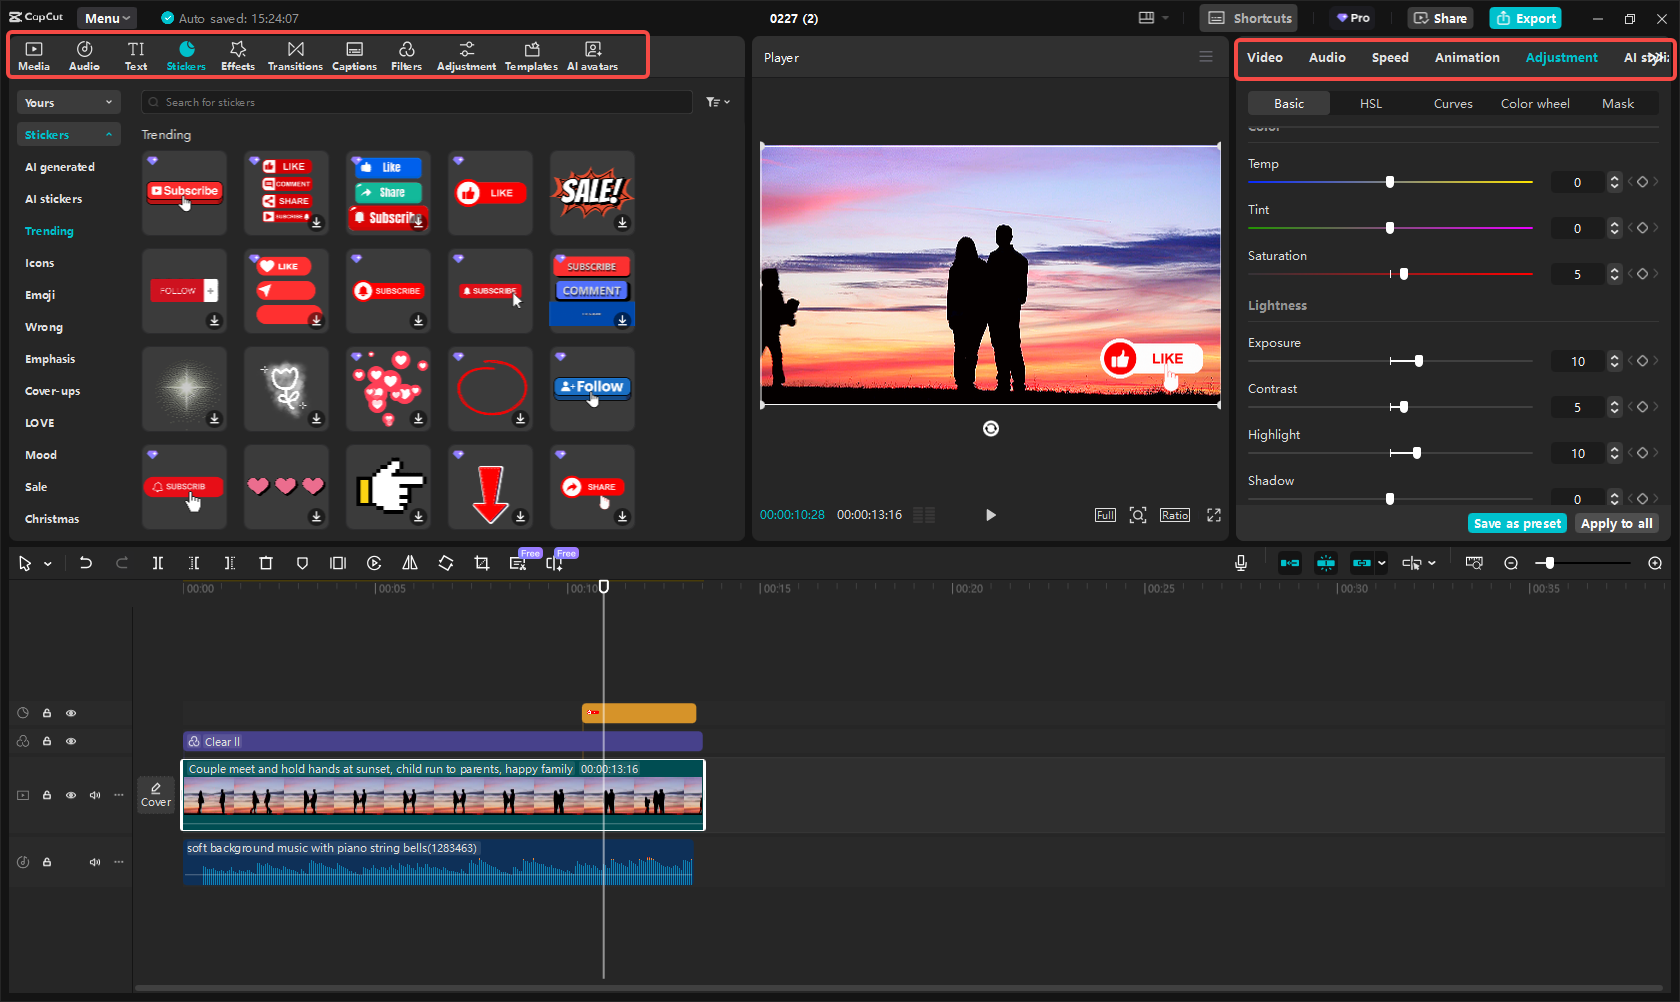Click Apply to all adjustments
Viewport: 1680px width, 1002px height.
tap(1616, 523)
